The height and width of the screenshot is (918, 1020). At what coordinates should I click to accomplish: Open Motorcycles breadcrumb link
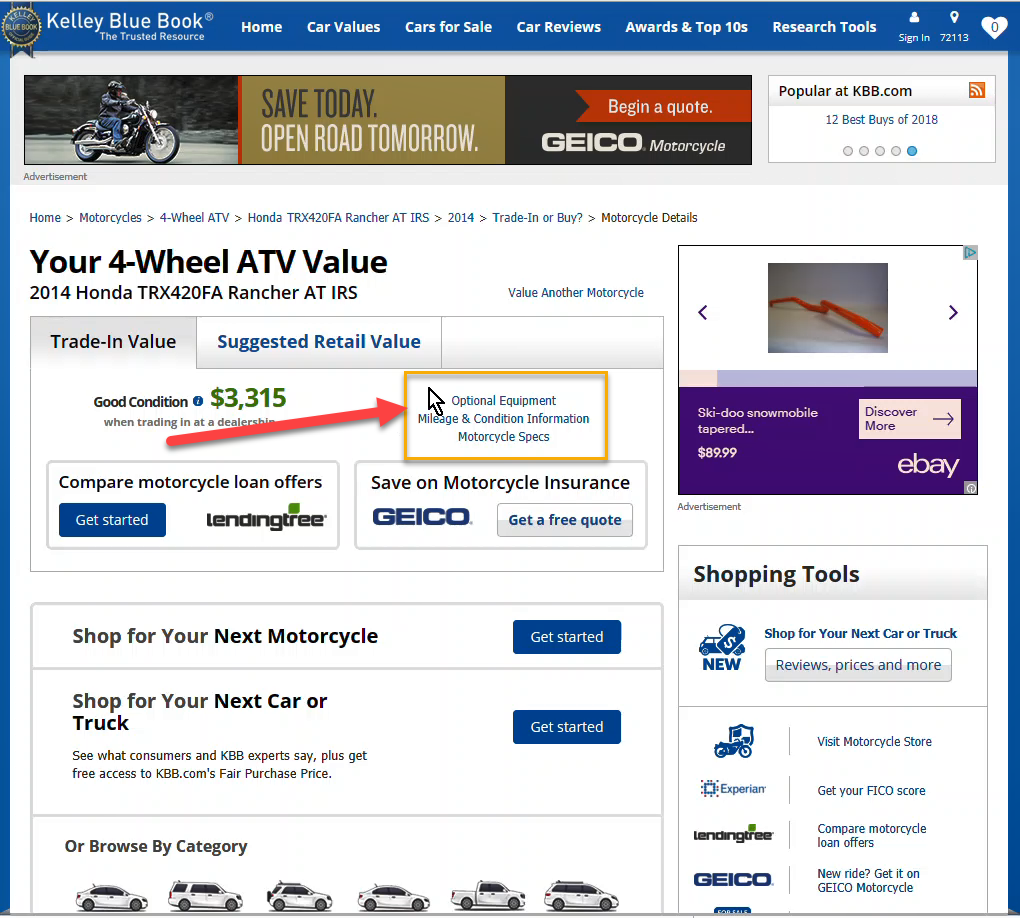click(x=110, y=218)
